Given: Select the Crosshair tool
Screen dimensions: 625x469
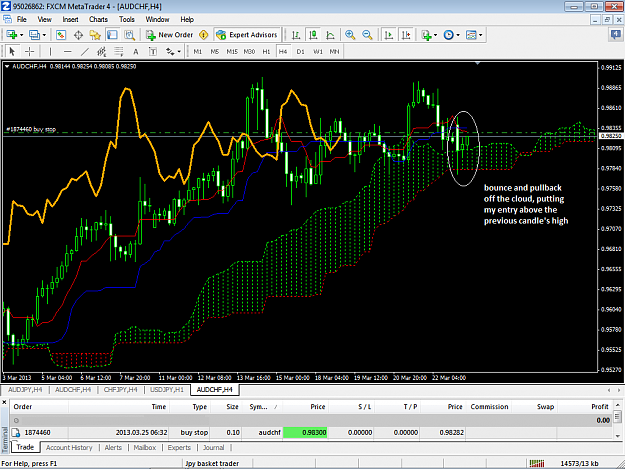Looking at the screenshot, I should point(29,51).
